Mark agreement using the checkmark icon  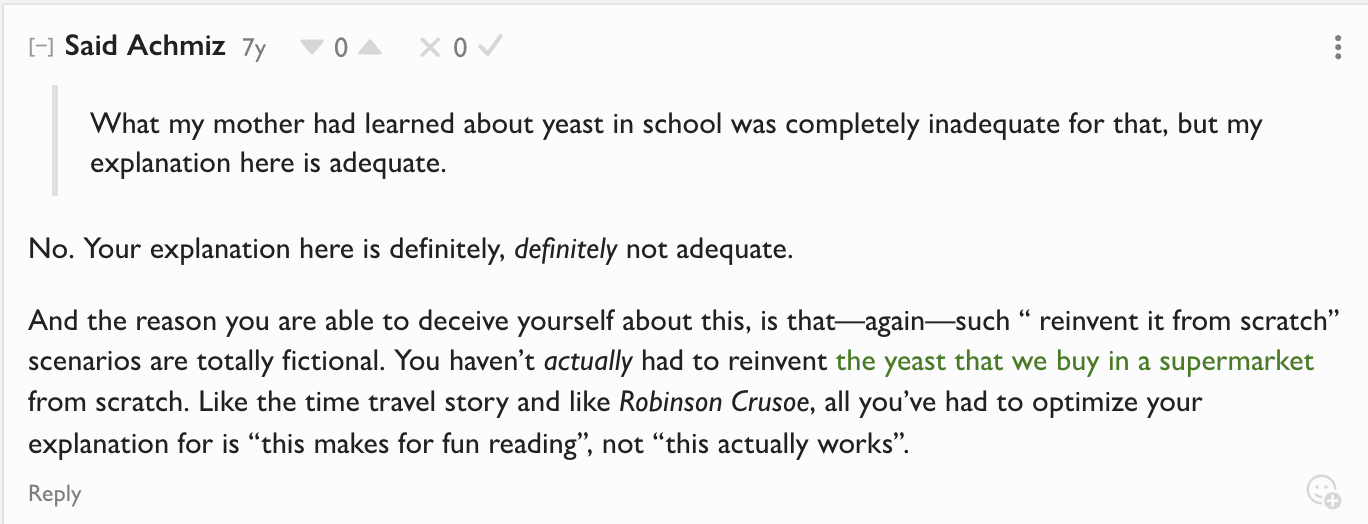[489, 47]
